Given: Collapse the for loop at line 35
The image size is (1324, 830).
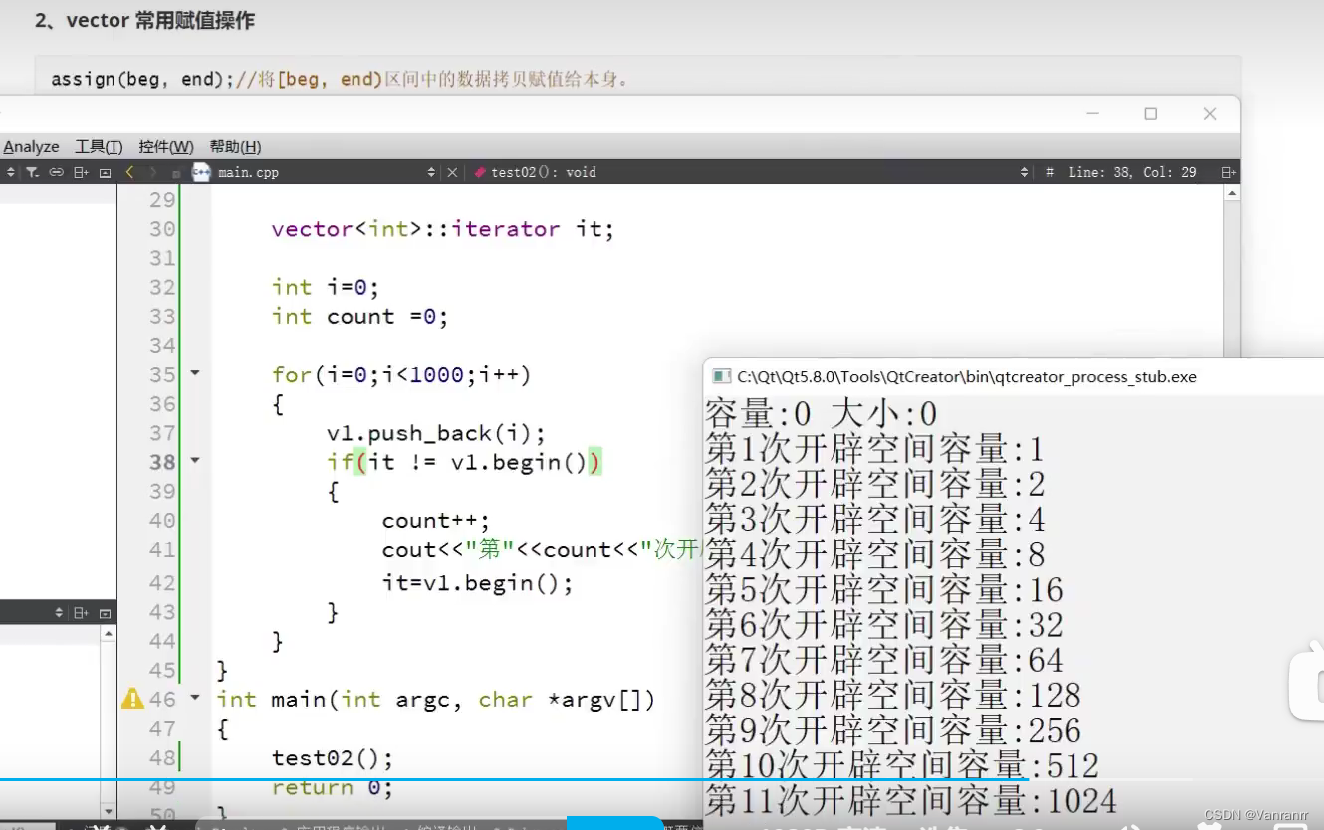Looking at the screenshot, I should click(195, 373).
